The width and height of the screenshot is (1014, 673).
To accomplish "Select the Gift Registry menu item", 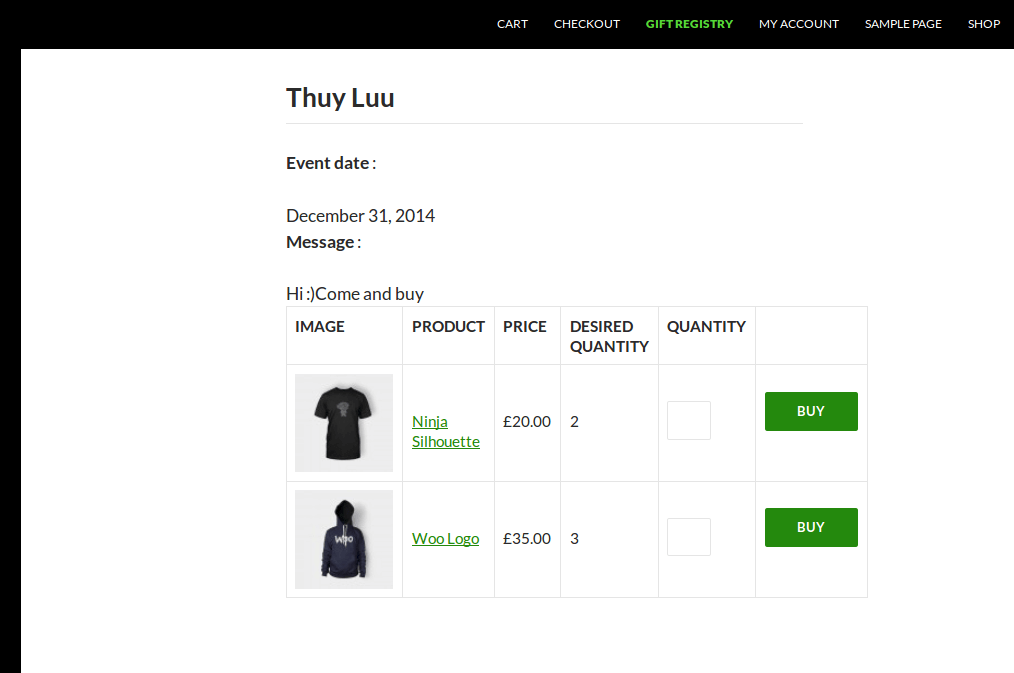I will click(x=689, y=24).
